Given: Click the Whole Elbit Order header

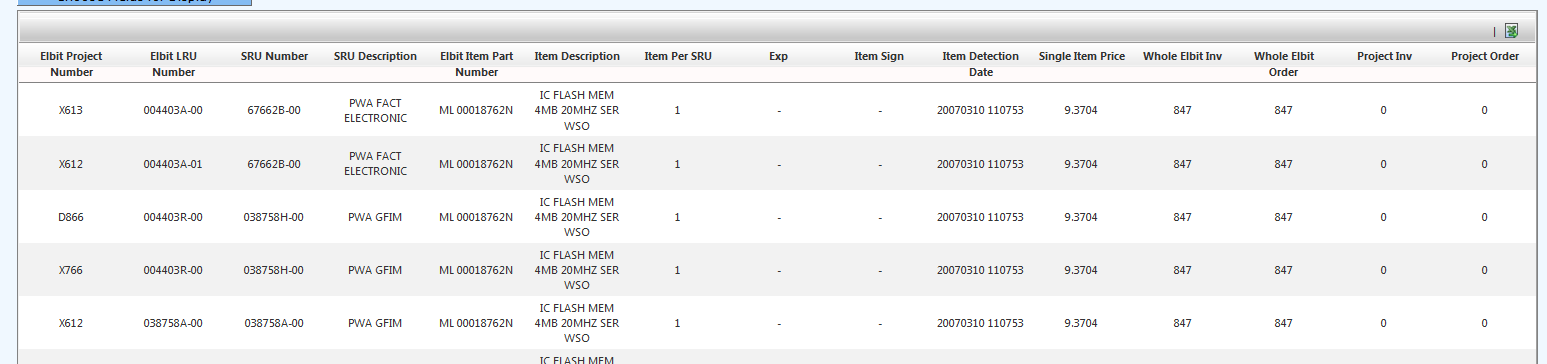Looking at the screenshot, I should 1283,64.
